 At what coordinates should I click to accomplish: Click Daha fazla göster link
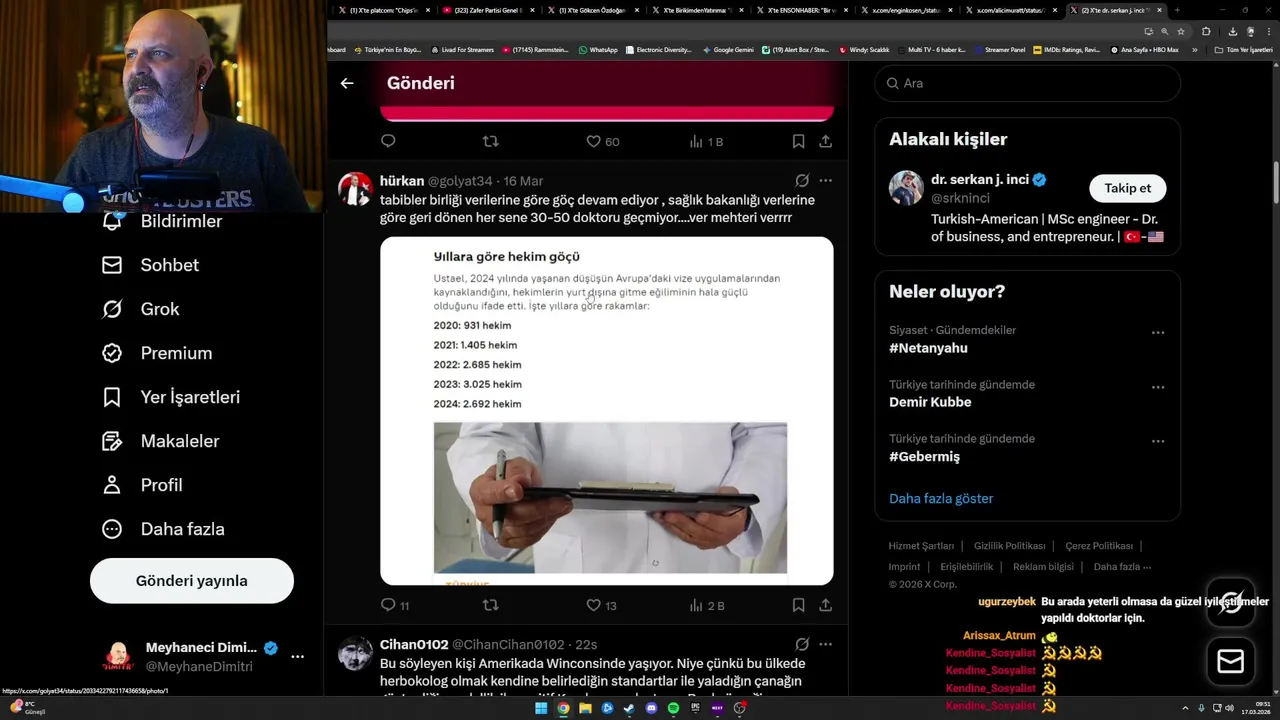click(941, 498)
